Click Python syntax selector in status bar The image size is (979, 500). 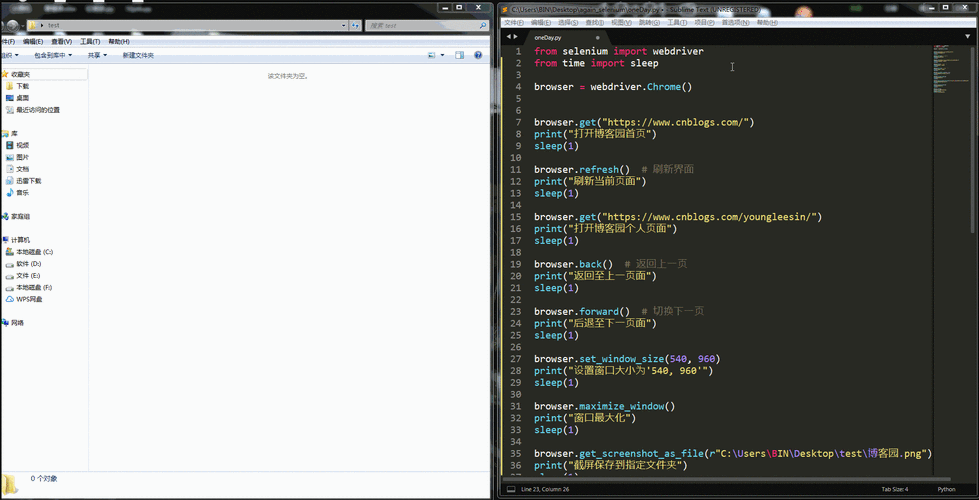click(946, 489)
